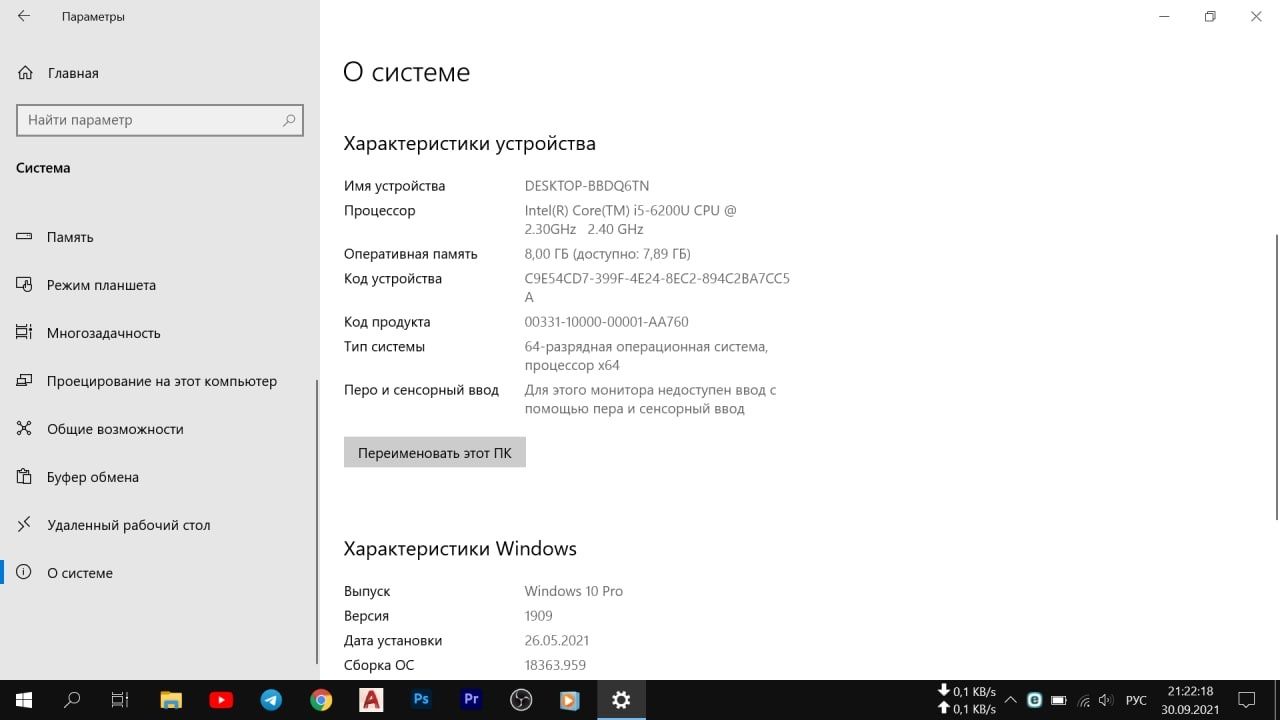Click the volume speaker tray icon

coord(1107,700)
